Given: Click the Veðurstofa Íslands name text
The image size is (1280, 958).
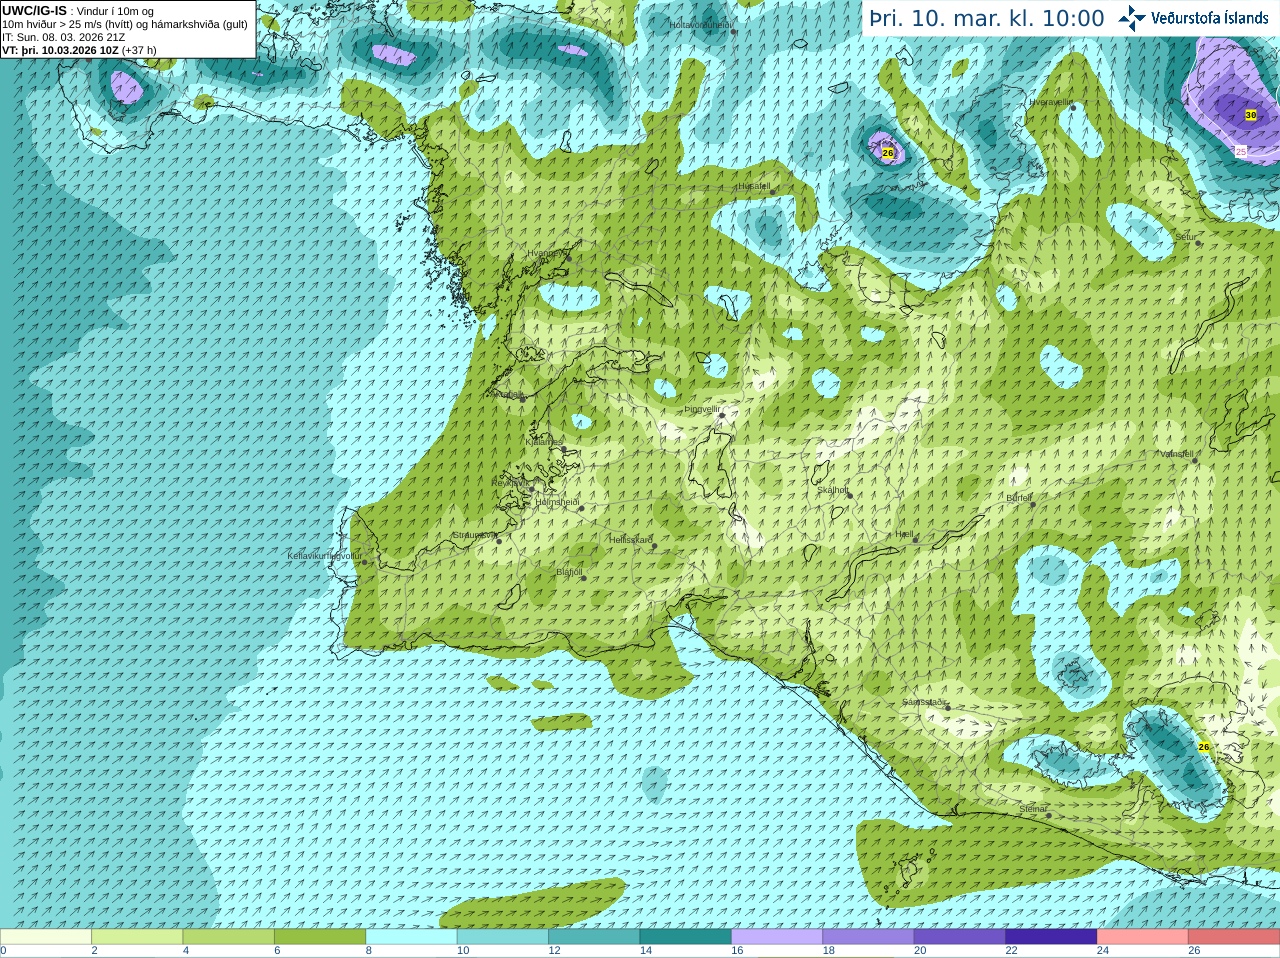Looking at the screenshot, I should pyautogui.click(x=1209, y=18).
